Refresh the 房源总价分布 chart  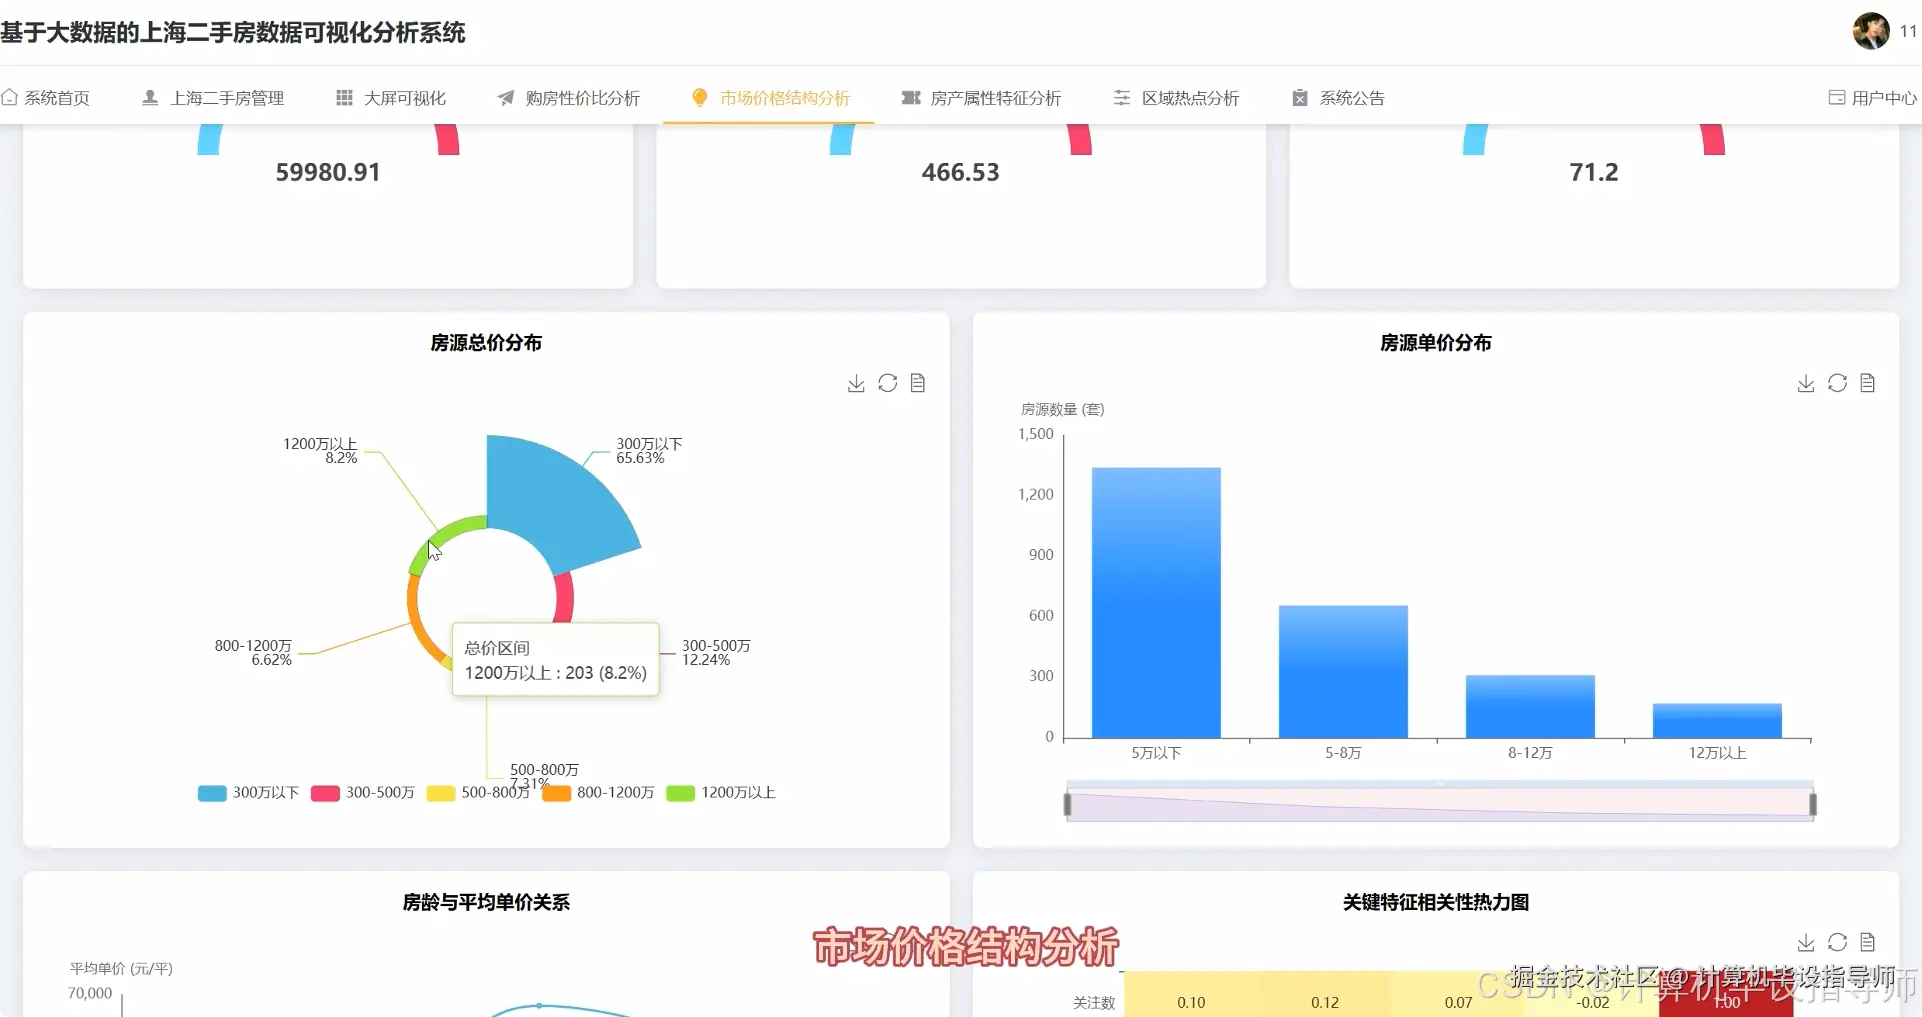click(x=888, y=383)
